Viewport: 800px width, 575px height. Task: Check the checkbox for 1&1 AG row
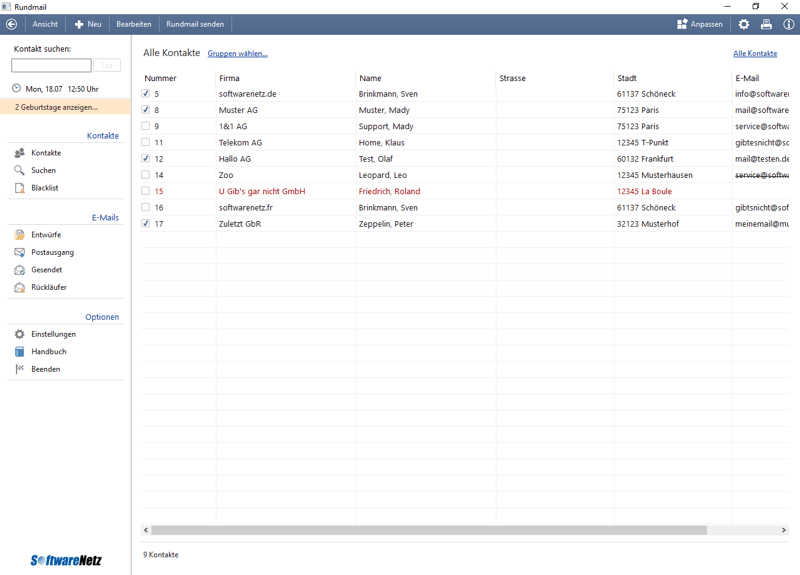click(x=146, y=126)
